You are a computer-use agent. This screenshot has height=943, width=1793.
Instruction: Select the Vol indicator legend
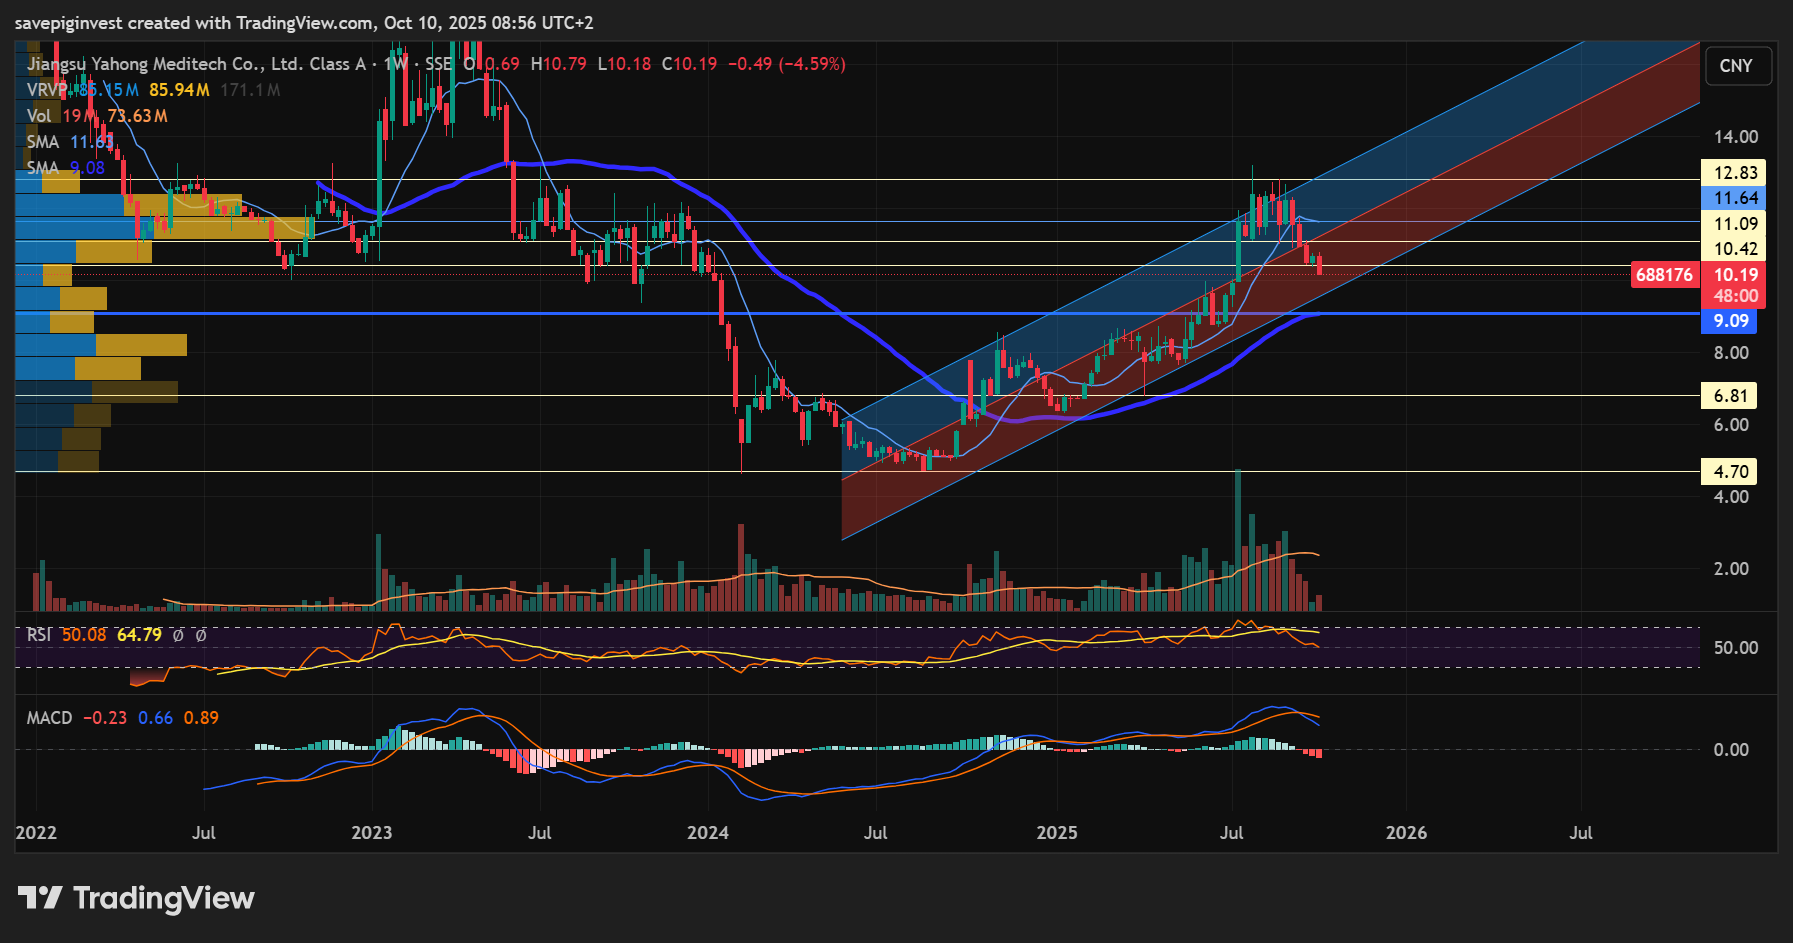(x=39, y=116)
